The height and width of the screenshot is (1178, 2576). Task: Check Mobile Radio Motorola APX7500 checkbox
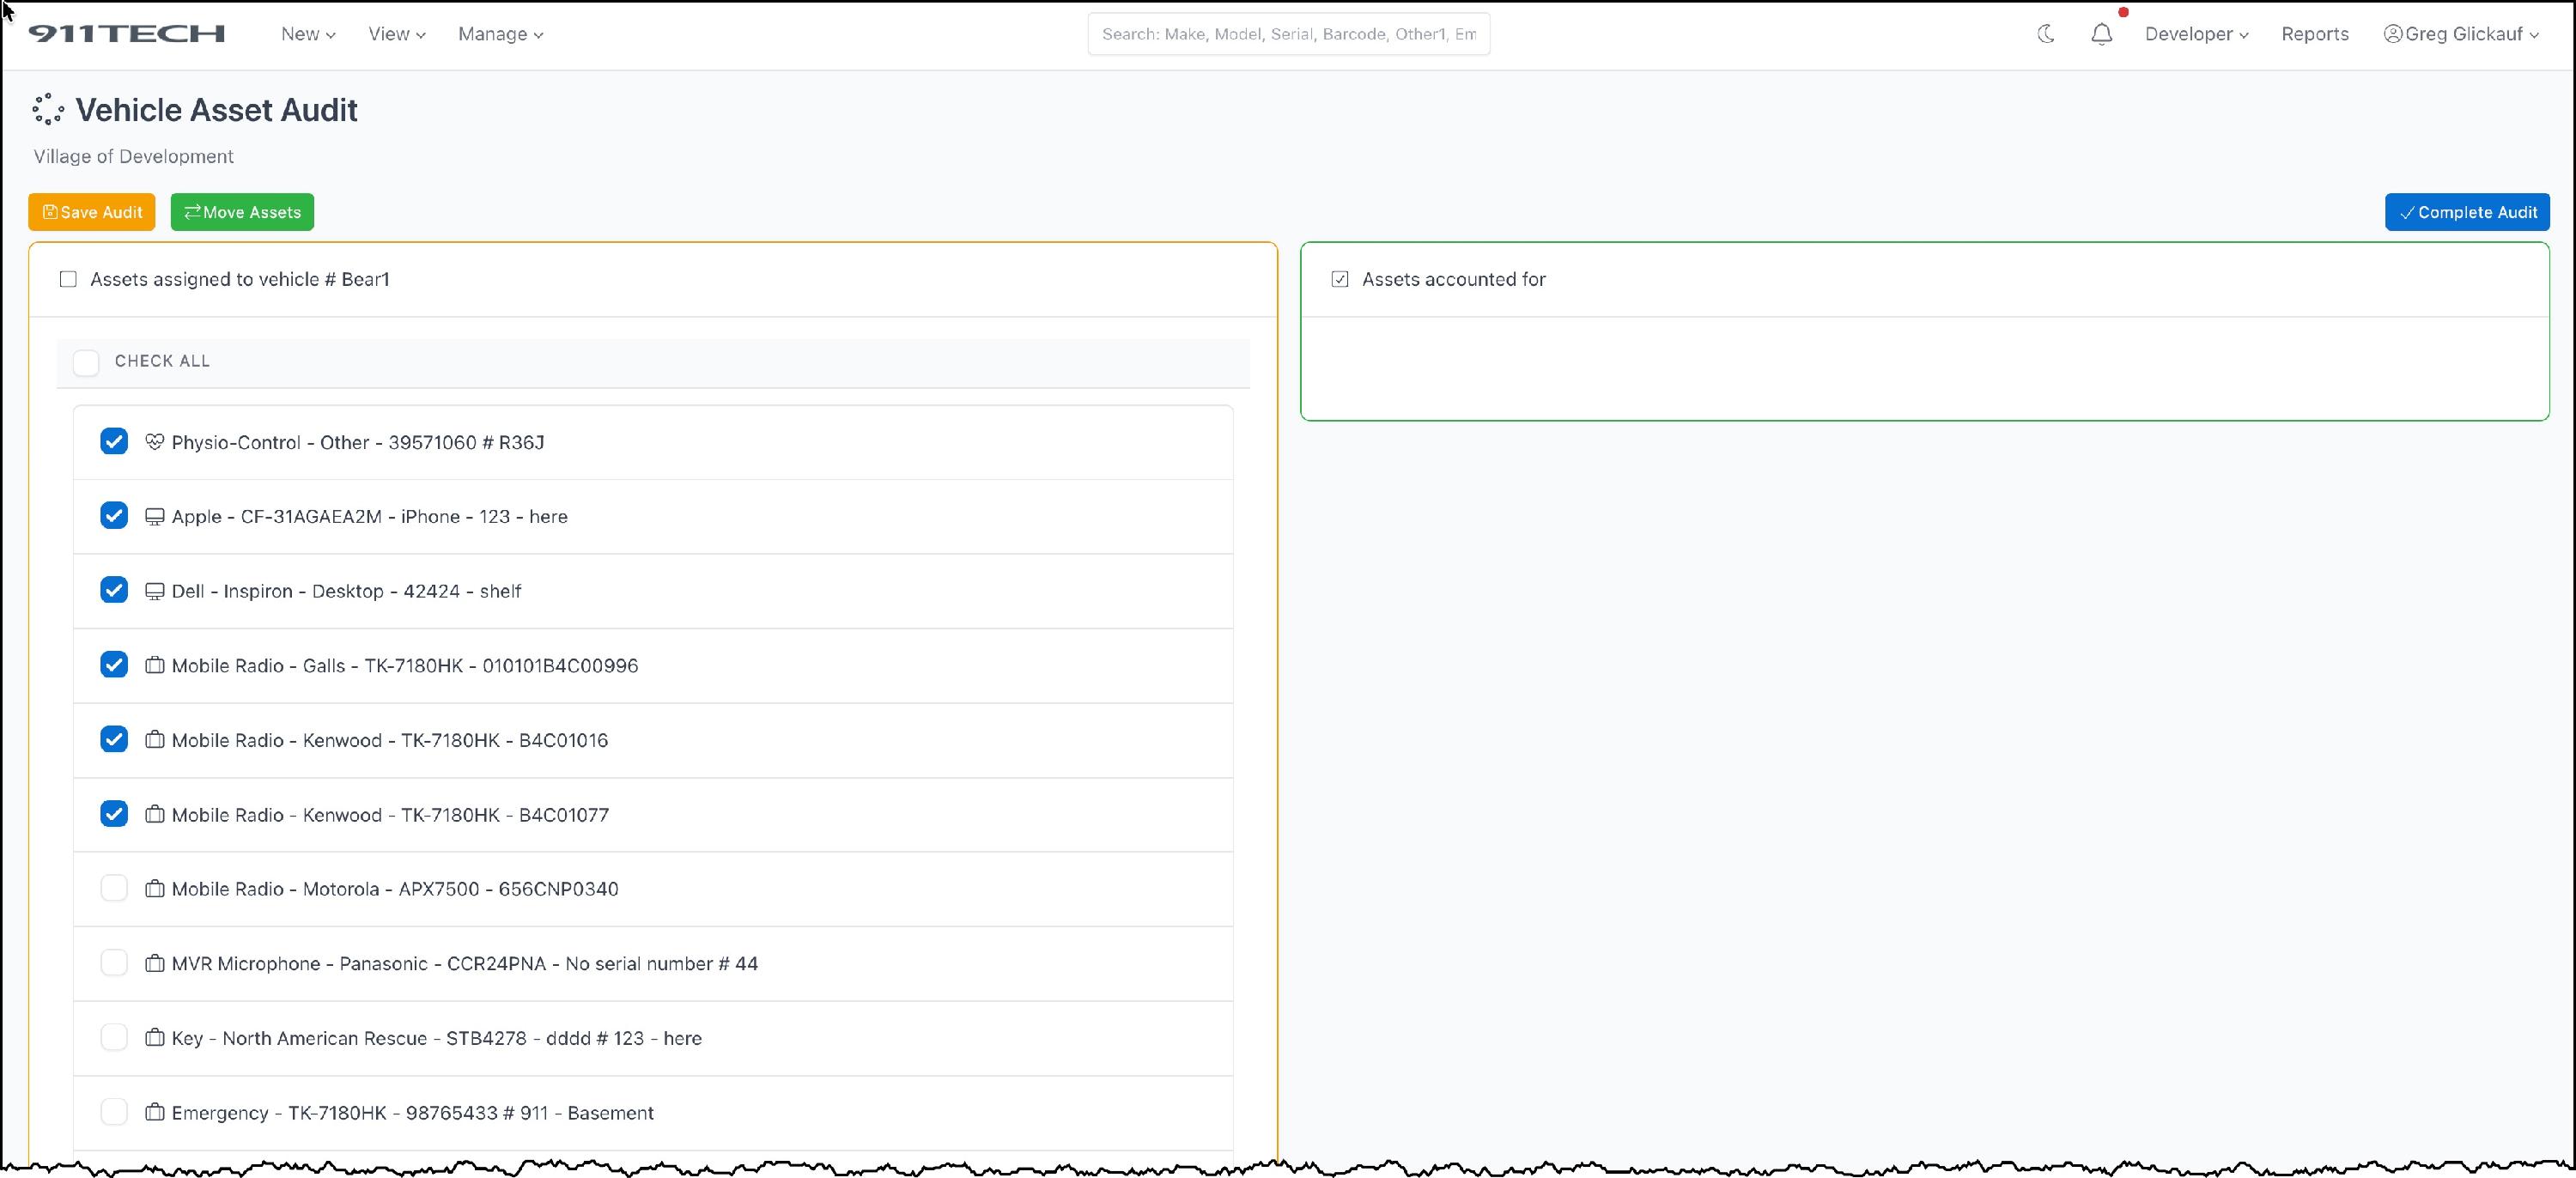click(114, 888)
